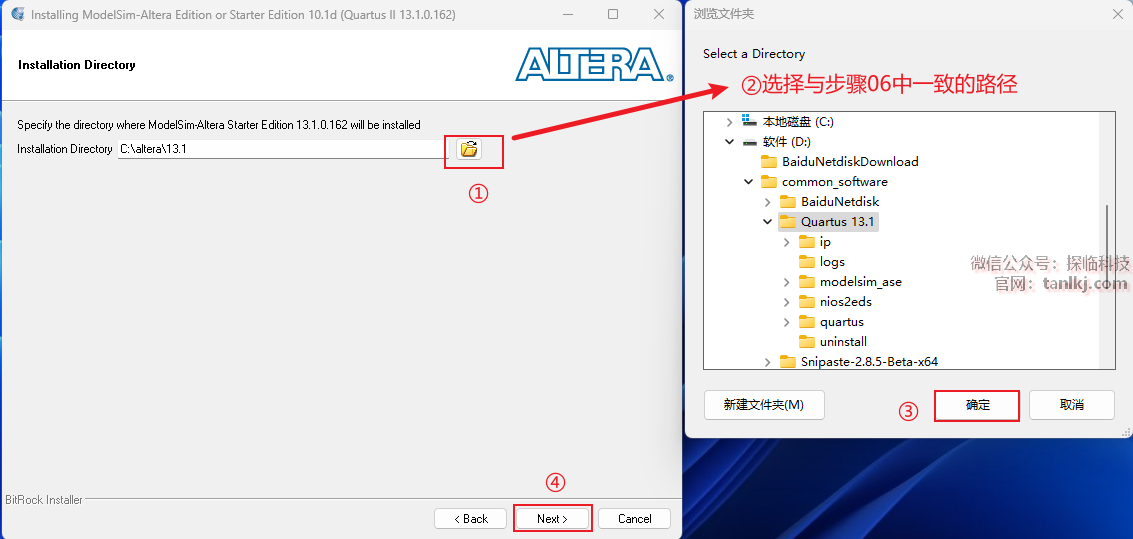Expand the 本地磁盘 (C:) drive node
Image resolution: width=1133 pixels, height=539 pixels.
(730, 122)
